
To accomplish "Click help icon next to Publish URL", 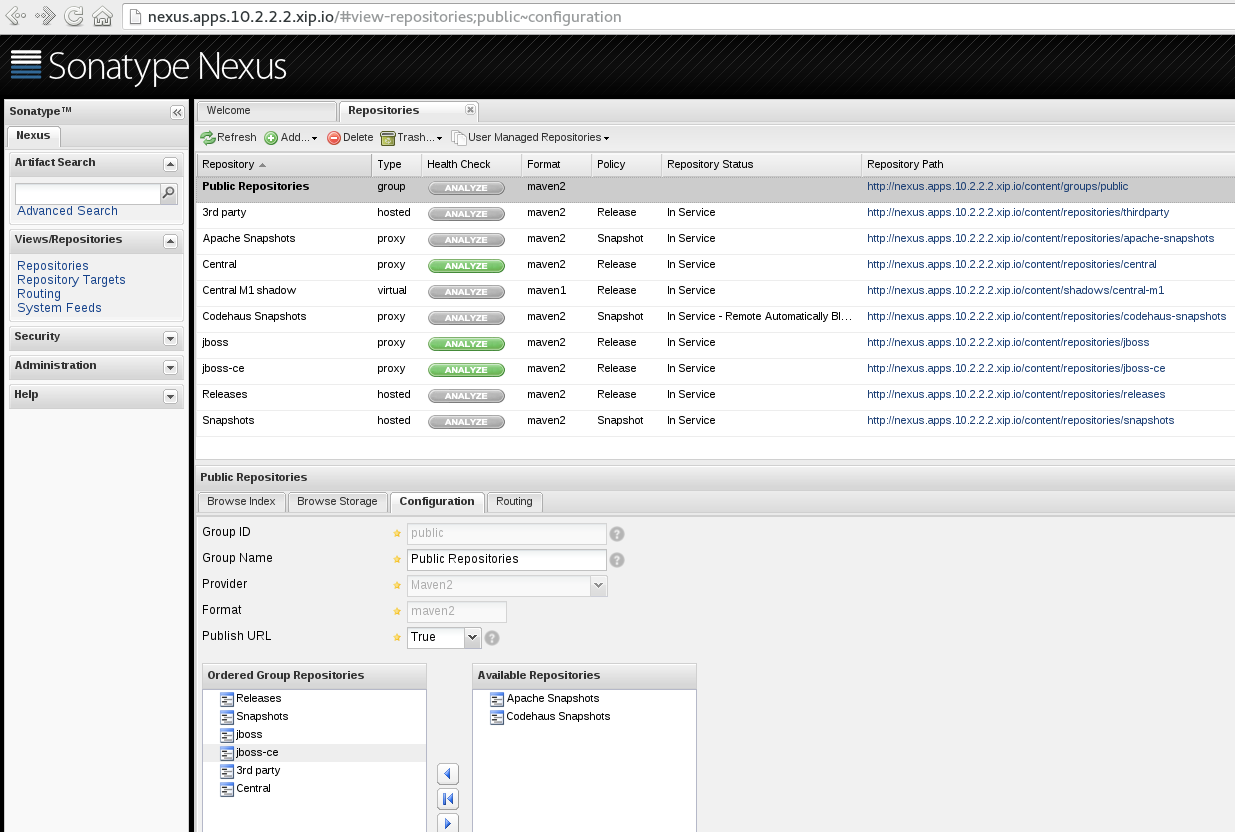I will tap(492, 638).
